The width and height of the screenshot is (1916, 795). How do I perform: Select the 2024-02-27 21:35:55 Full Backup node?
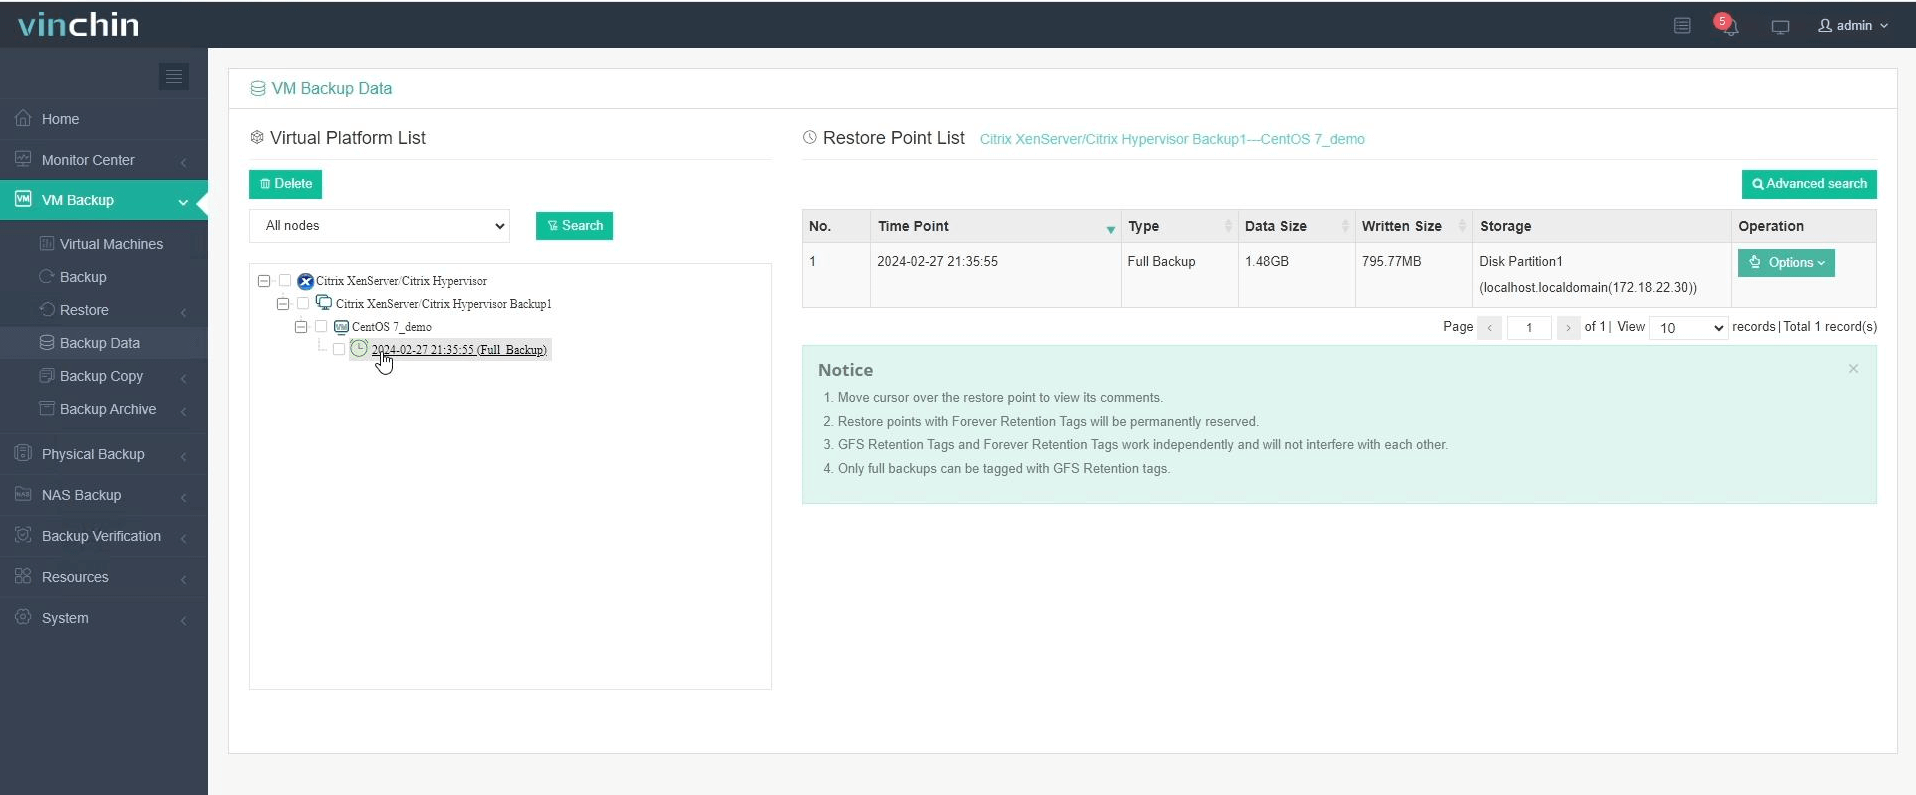coord(459,349)
